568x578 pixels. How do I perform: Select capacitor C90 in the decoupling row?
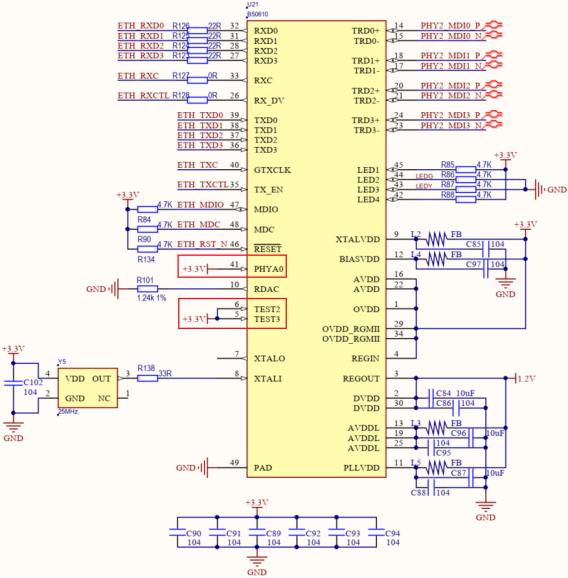(177, 532)
